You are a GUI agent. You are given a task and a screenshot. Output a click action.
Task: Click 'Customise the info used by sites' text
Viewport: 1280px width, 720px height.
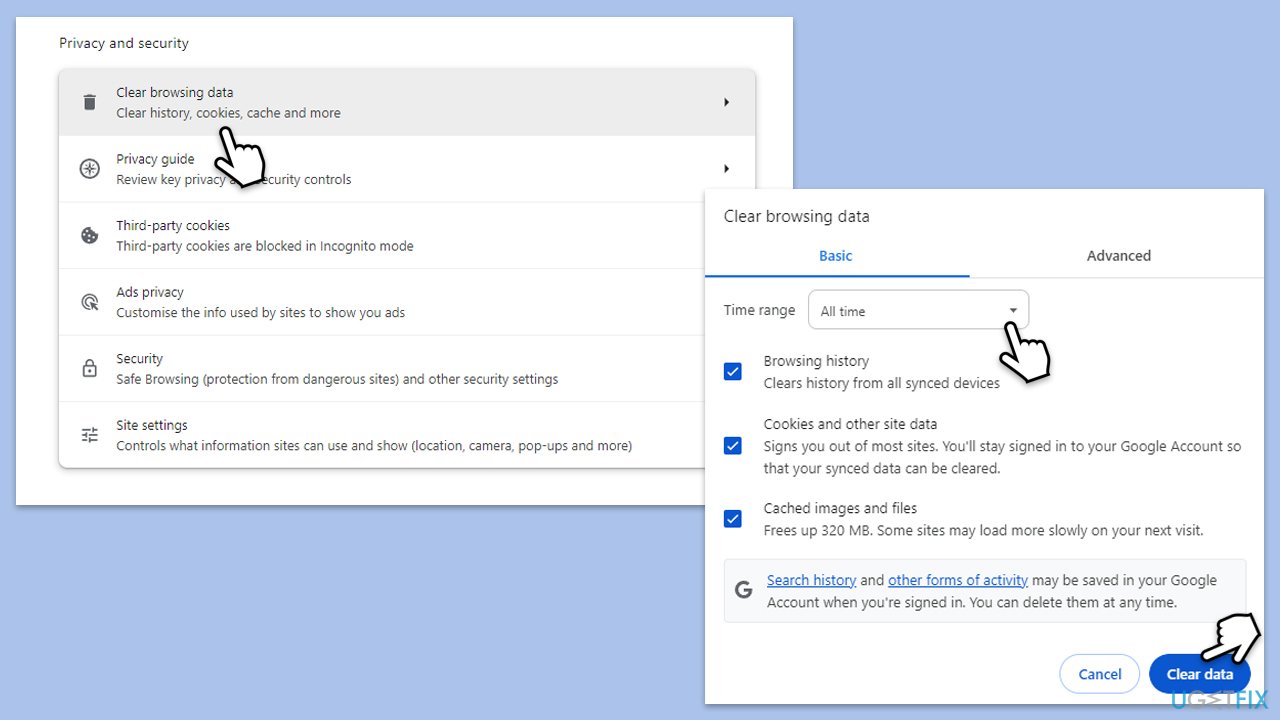(260, 313)
